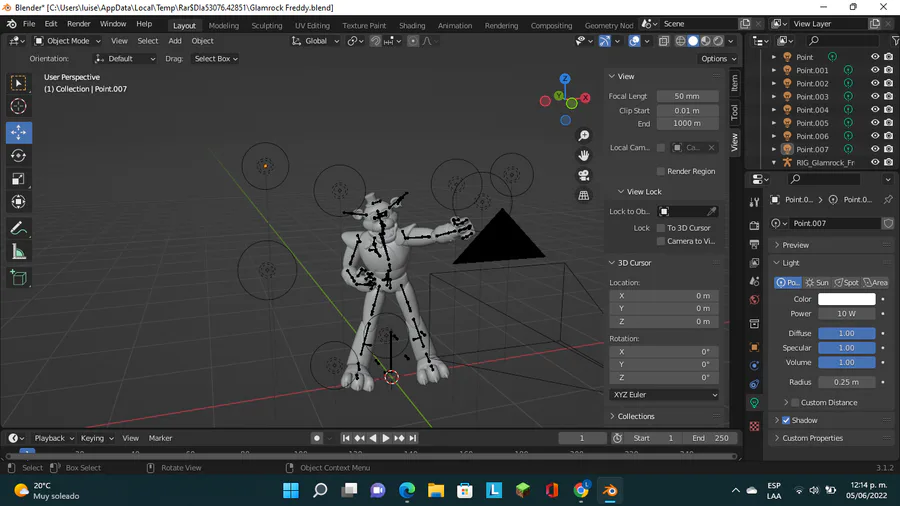Select the Add Cube tool

point(18,278)
